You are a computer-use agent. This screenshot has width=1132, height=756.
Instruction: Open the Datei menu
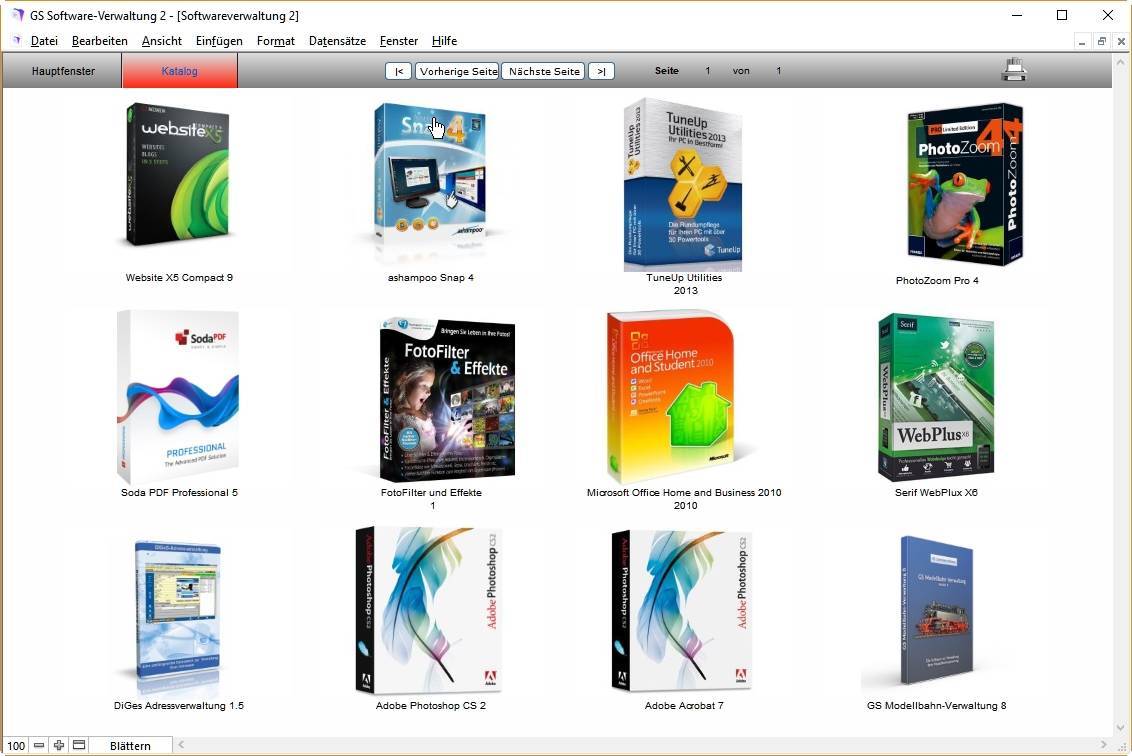(x=44, y=41)
